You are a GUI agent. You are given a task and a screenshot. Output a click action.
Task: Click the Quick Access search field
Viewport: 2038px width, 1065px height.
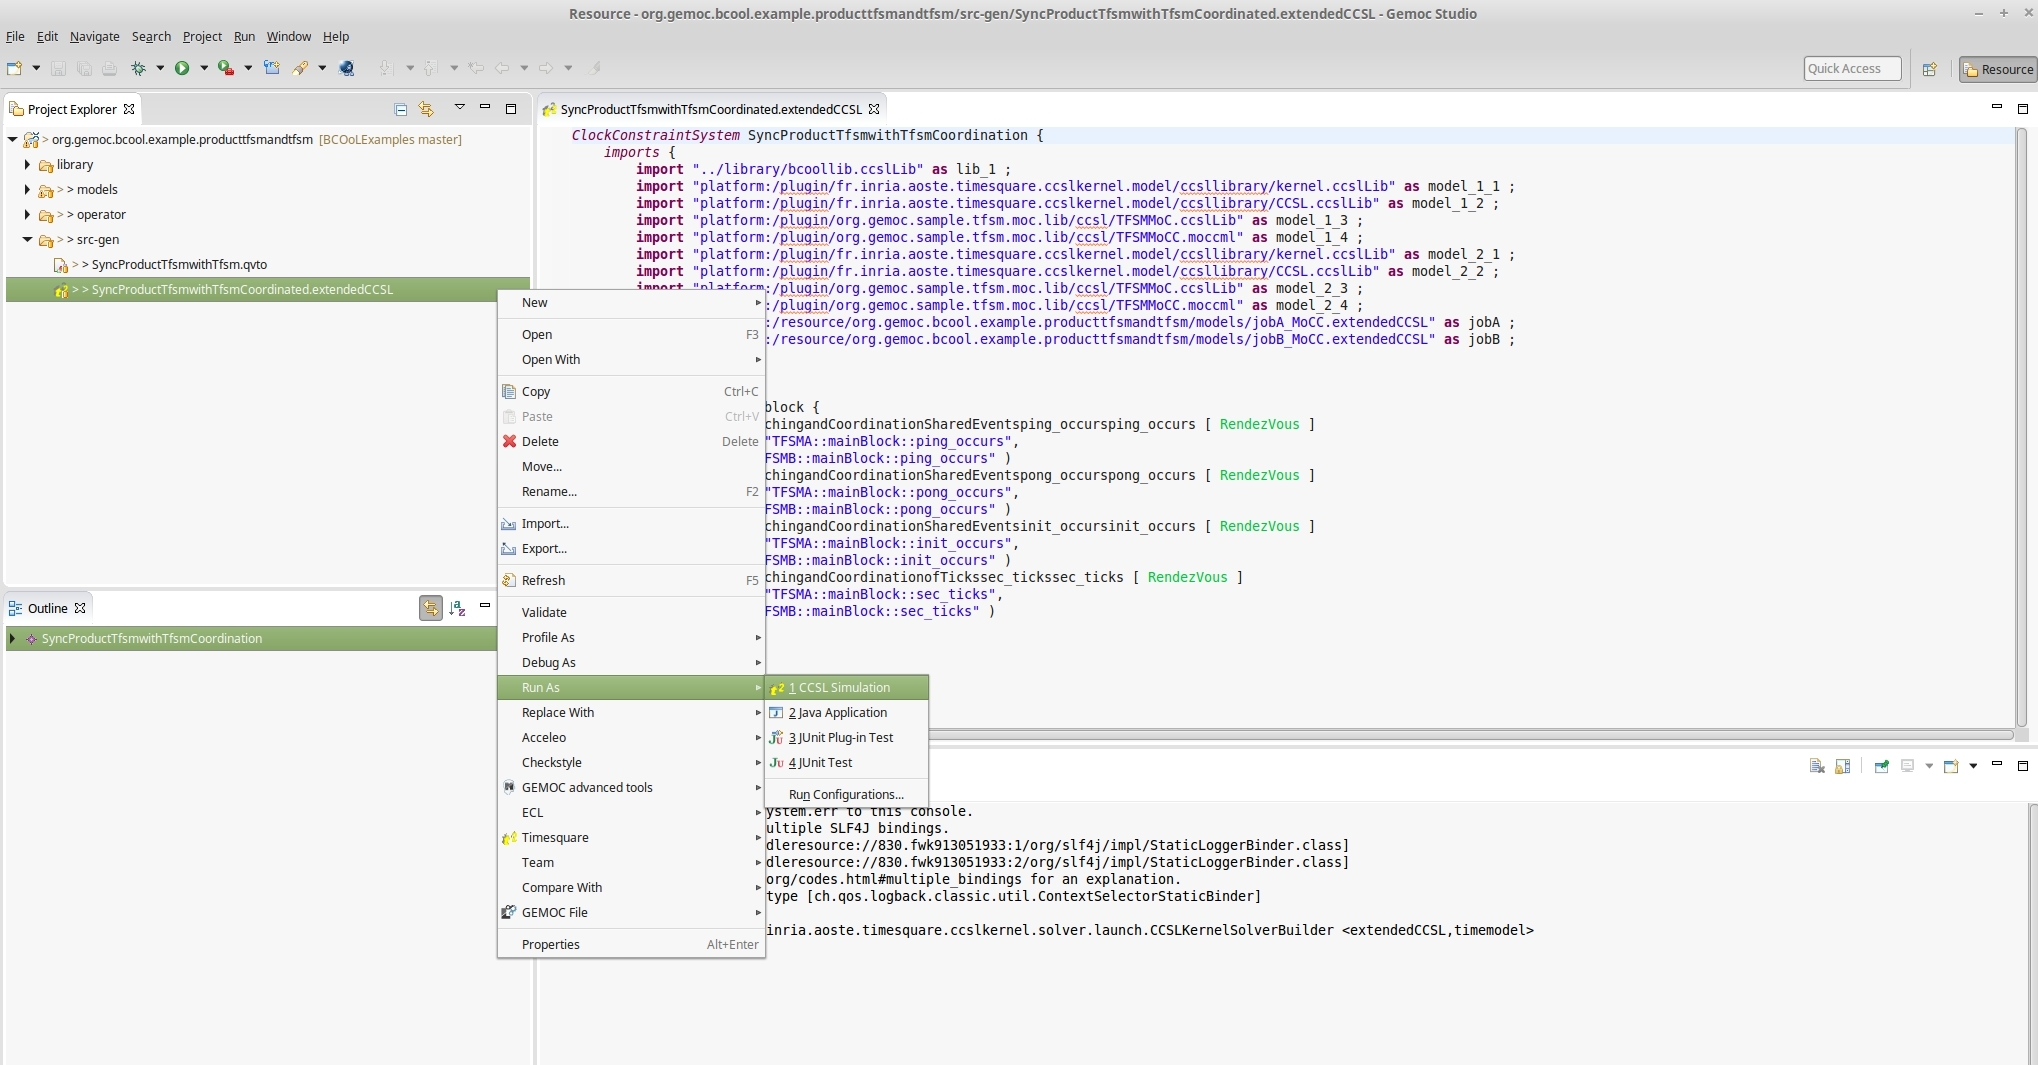click(x=1851, y=69)
